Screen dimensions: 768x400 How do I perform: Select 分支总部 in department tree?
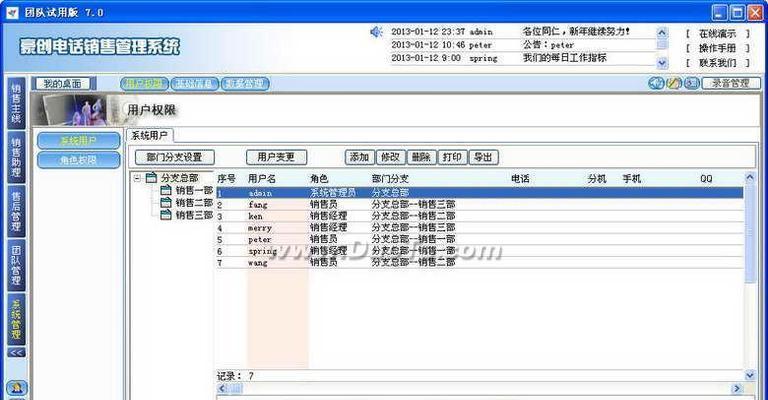[179, 178]
